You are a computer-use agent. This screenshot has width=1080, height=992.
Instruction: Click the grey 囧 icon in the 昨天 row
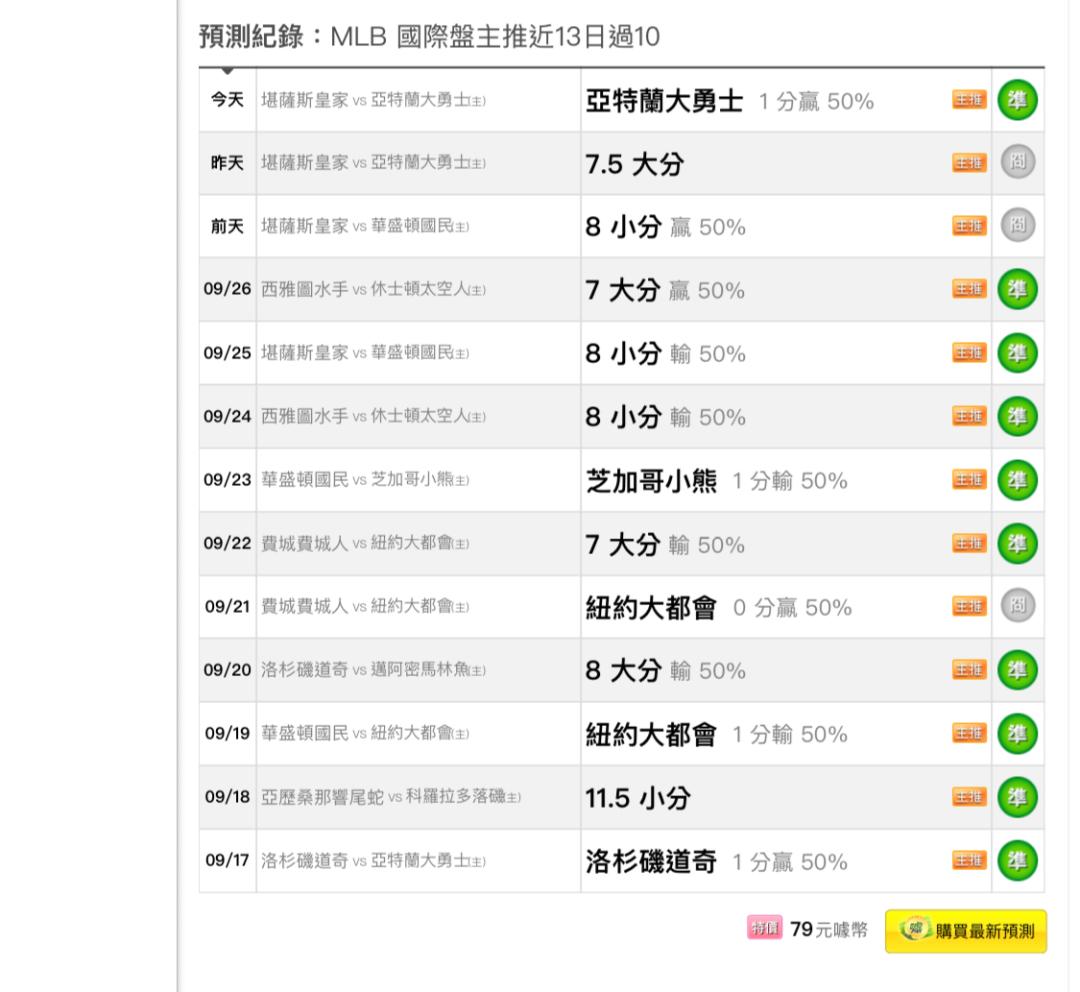1017,163
